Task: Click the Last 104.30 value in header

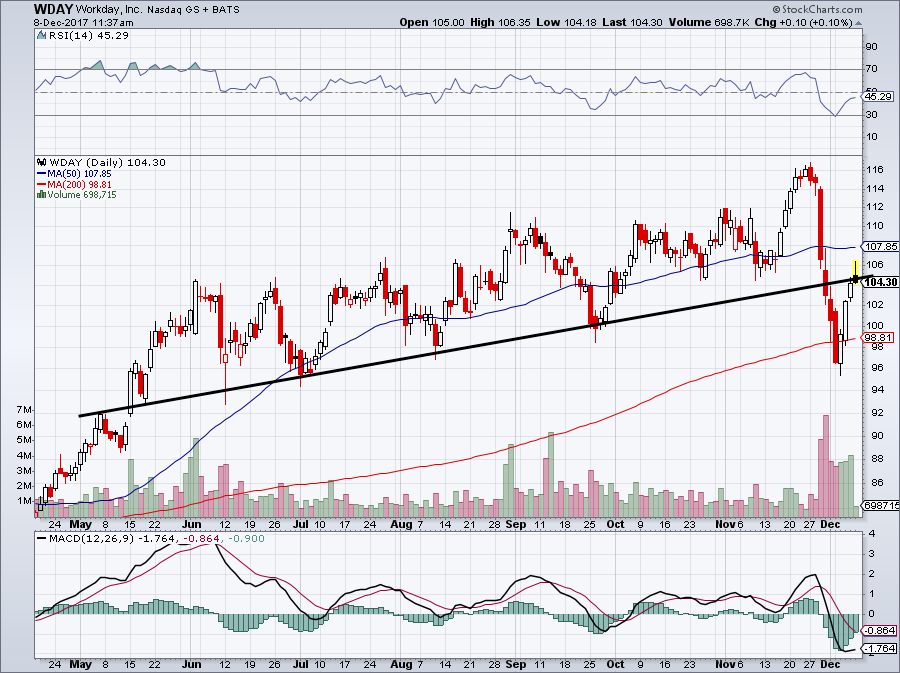Action: [x=633, y=22]
